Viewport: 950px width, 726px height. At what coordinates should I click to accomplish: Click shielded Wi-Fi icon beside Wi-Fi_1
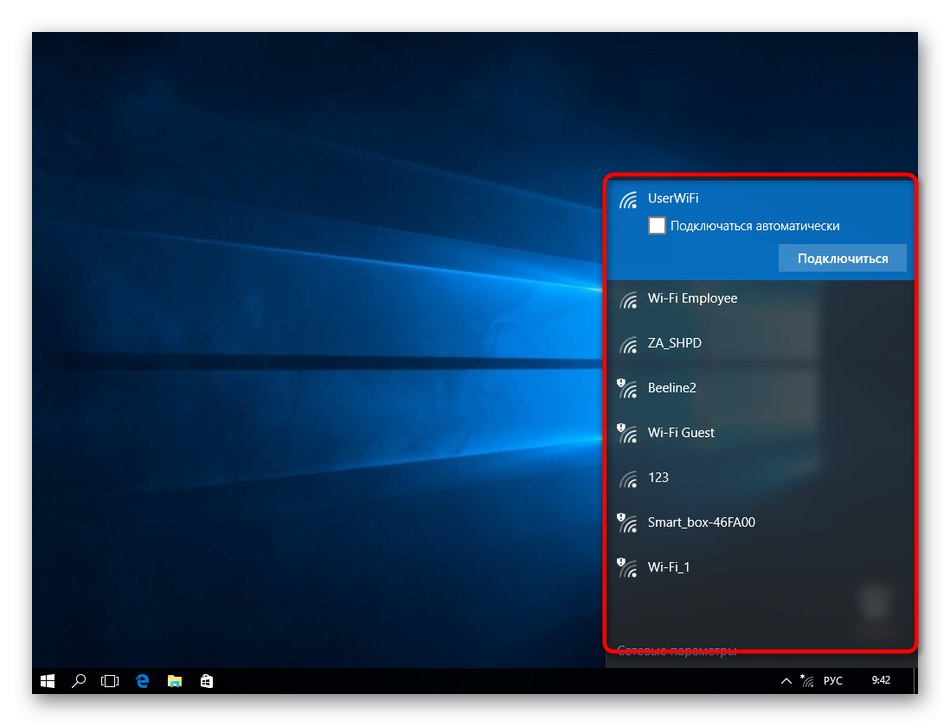click(627, 568)
